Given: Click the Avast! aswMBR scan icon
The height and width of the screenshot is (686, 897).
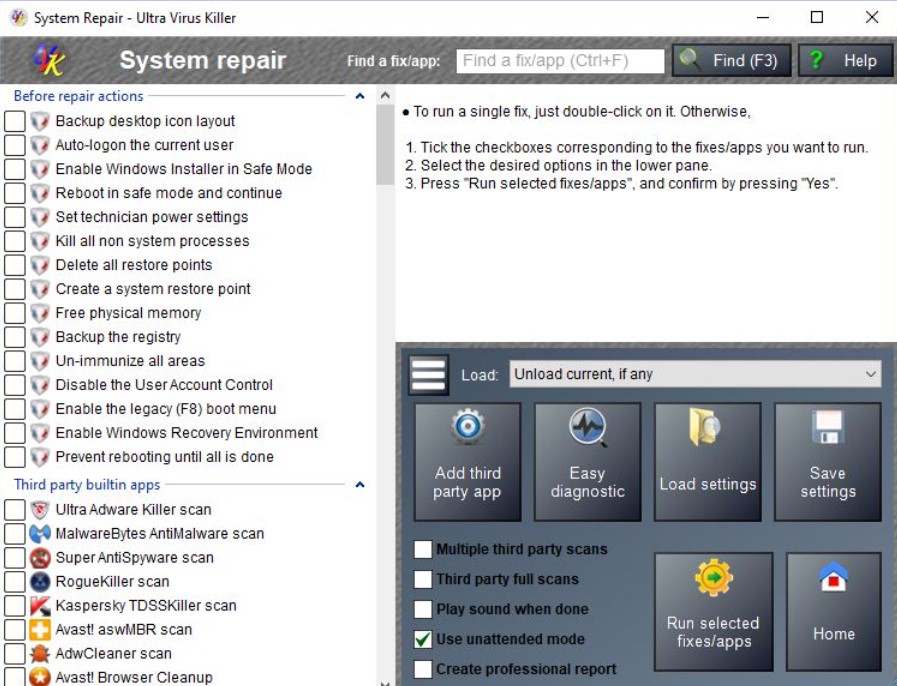Looking at the screenshot, I should click(x=39, y=630).
